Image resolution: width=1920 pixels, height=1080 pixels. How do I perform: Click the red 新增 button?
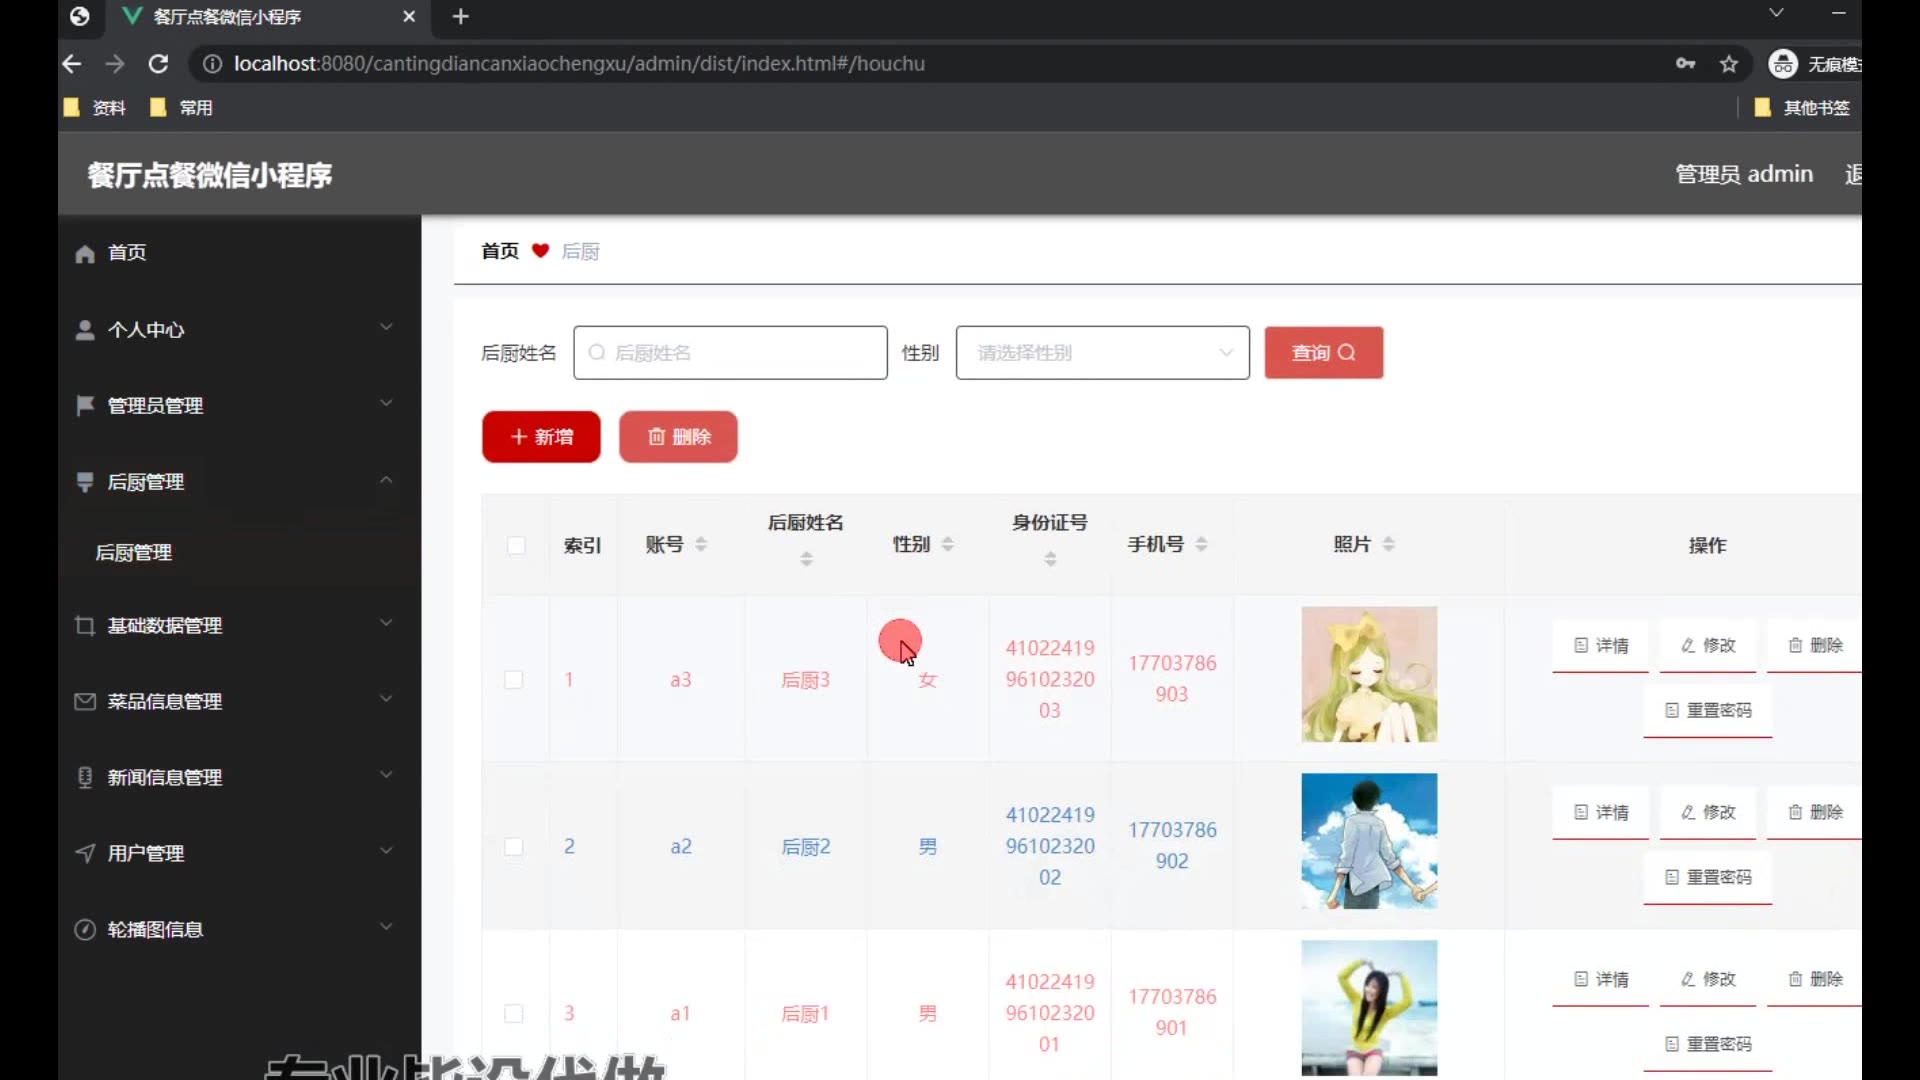pyautogui.click(x=541, y=437)
